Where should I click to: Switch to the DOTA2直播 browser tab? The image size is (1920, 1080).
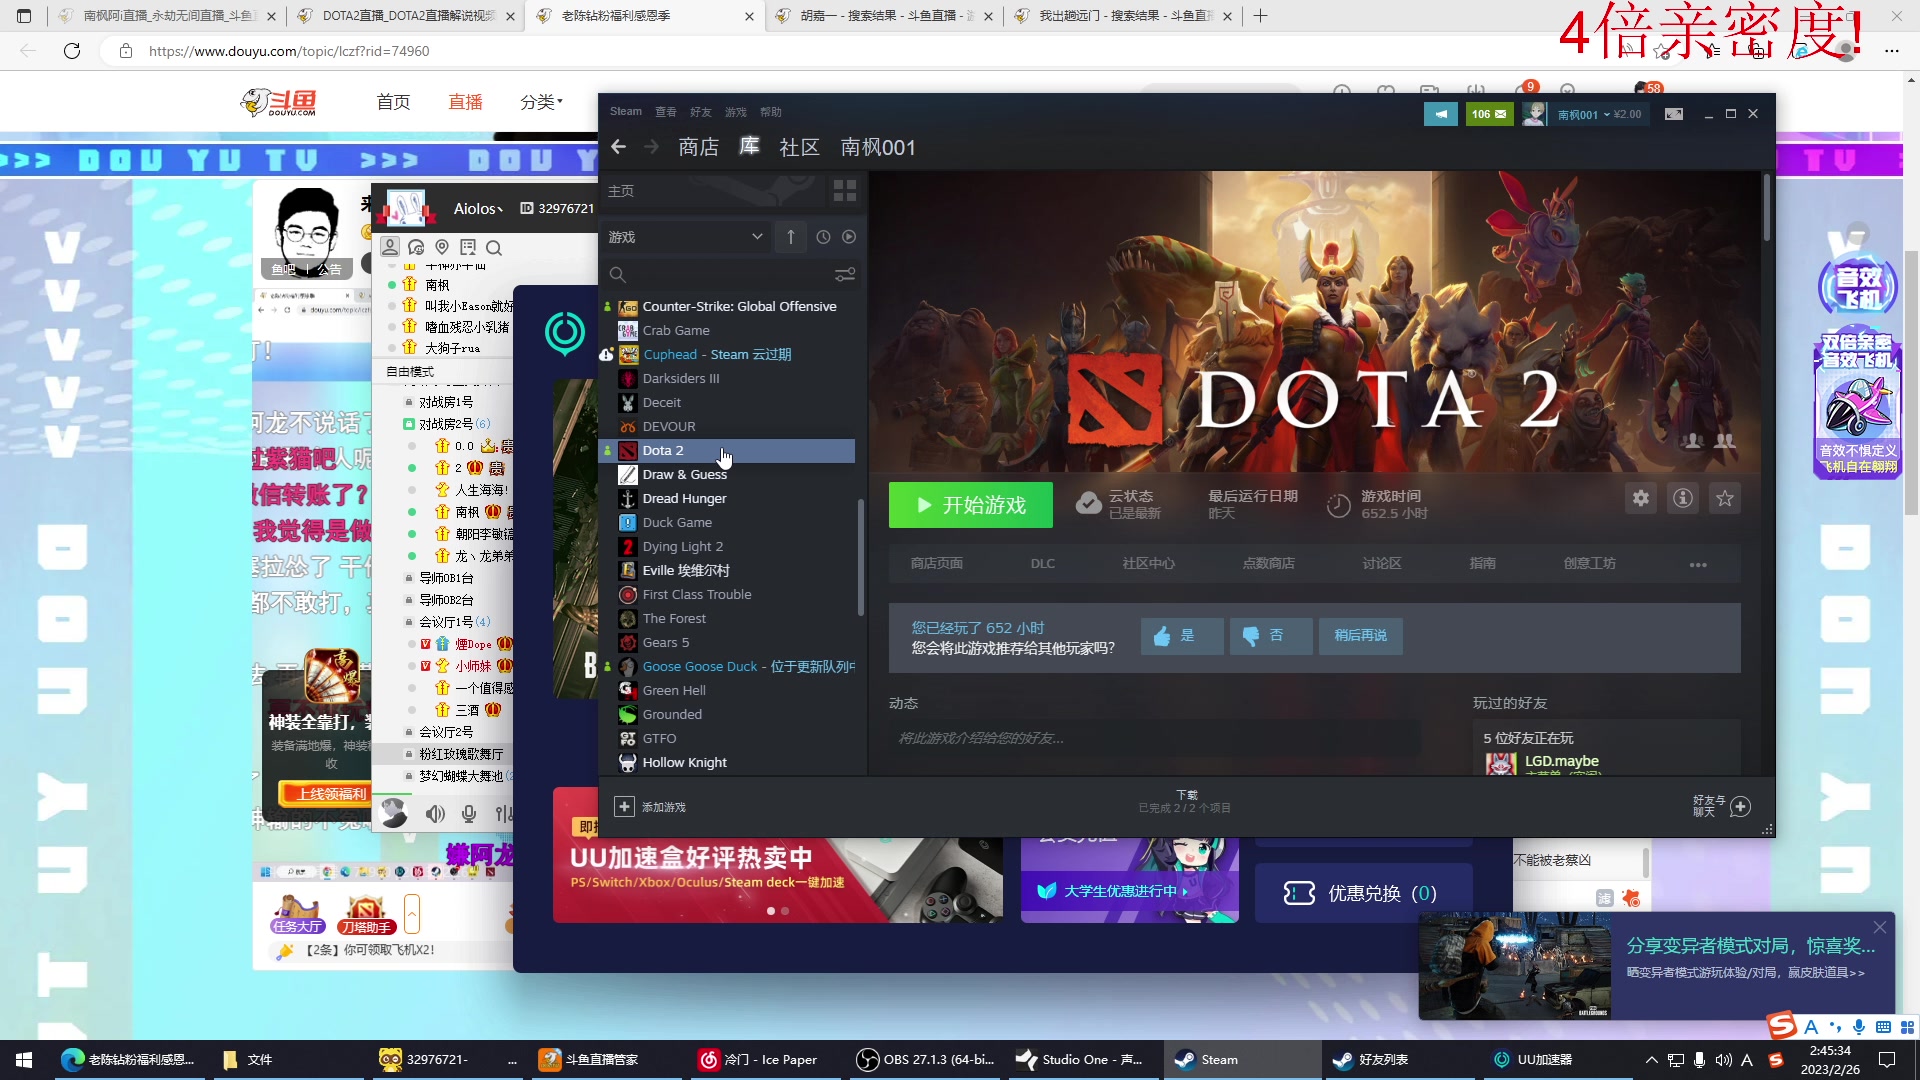tap(408, 16)
